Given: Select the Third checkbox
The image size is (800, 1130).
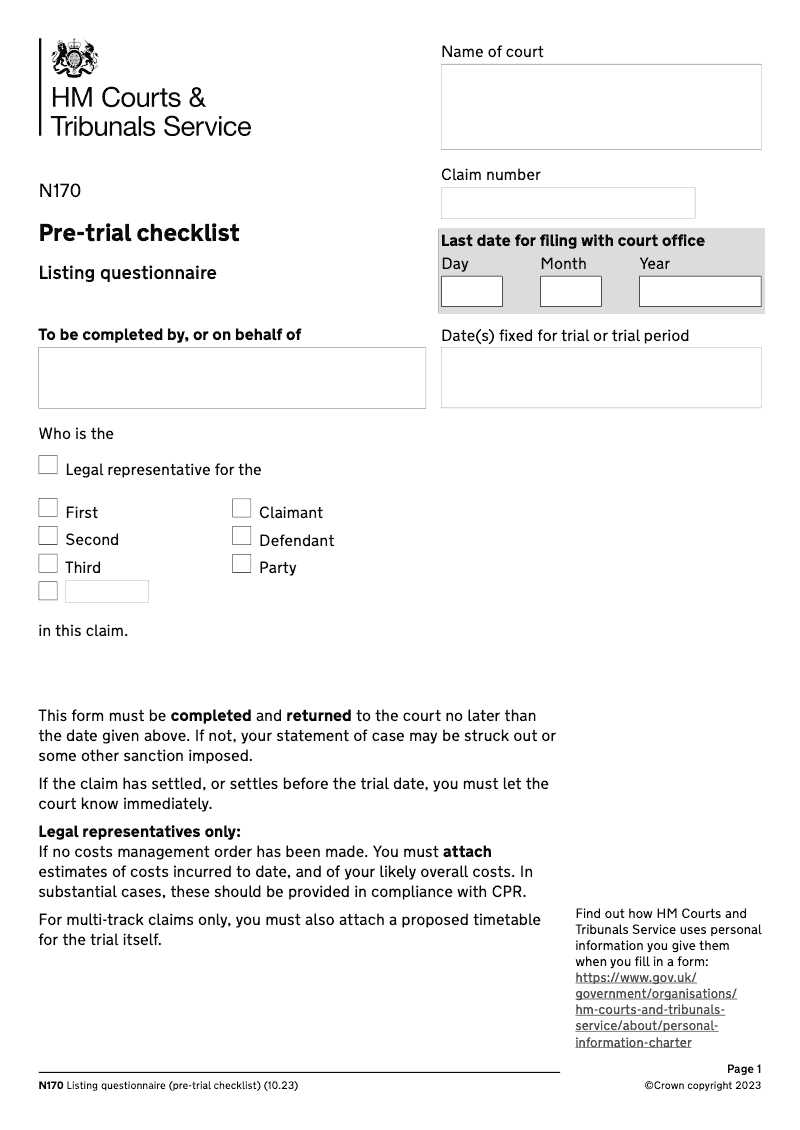Looking at the screenshot, I should click(48, 564).
